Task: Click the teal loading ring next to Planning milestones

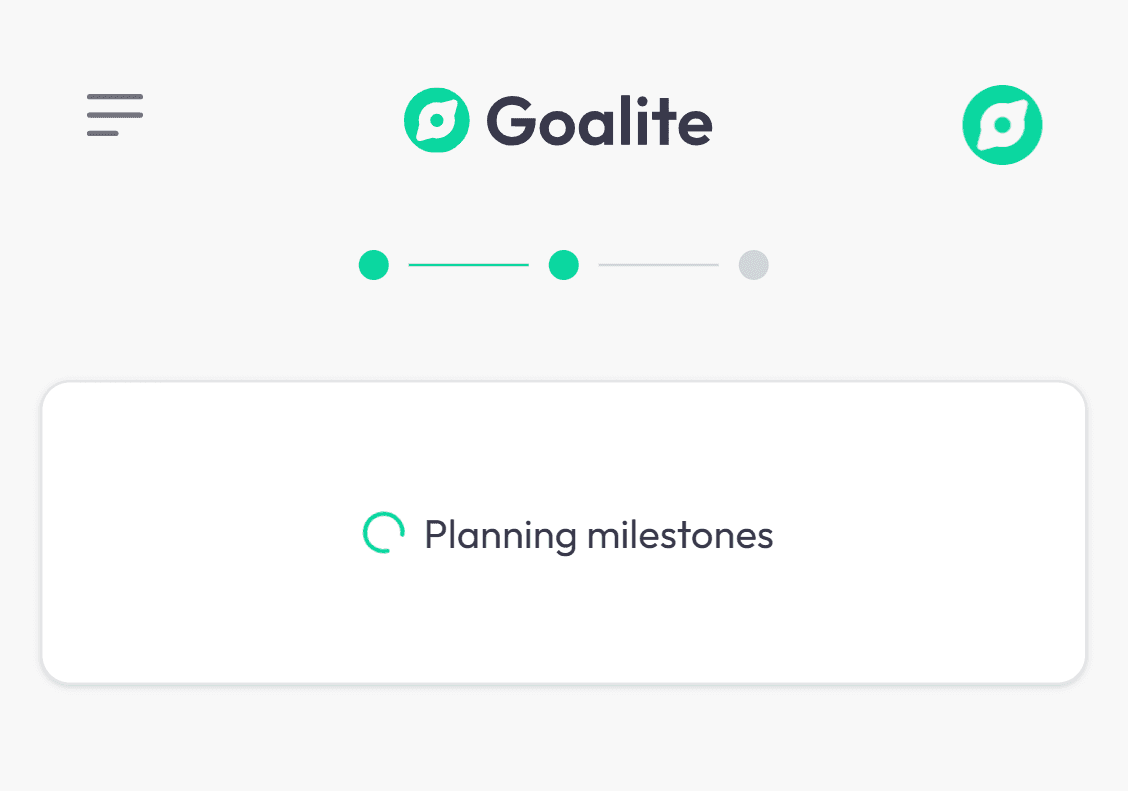Action: [383, 533]
